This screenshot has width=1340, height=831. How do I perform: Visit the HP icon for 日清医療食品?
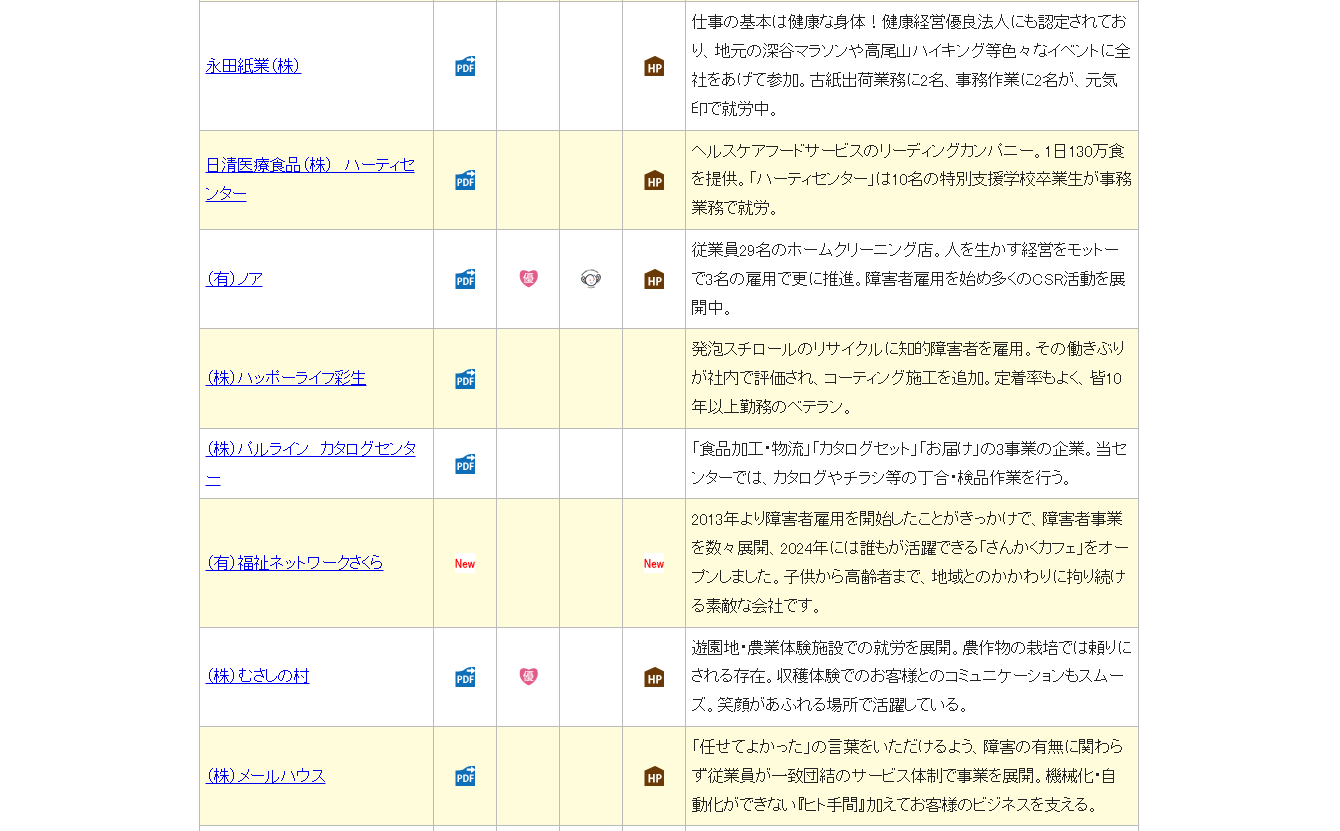654,180
